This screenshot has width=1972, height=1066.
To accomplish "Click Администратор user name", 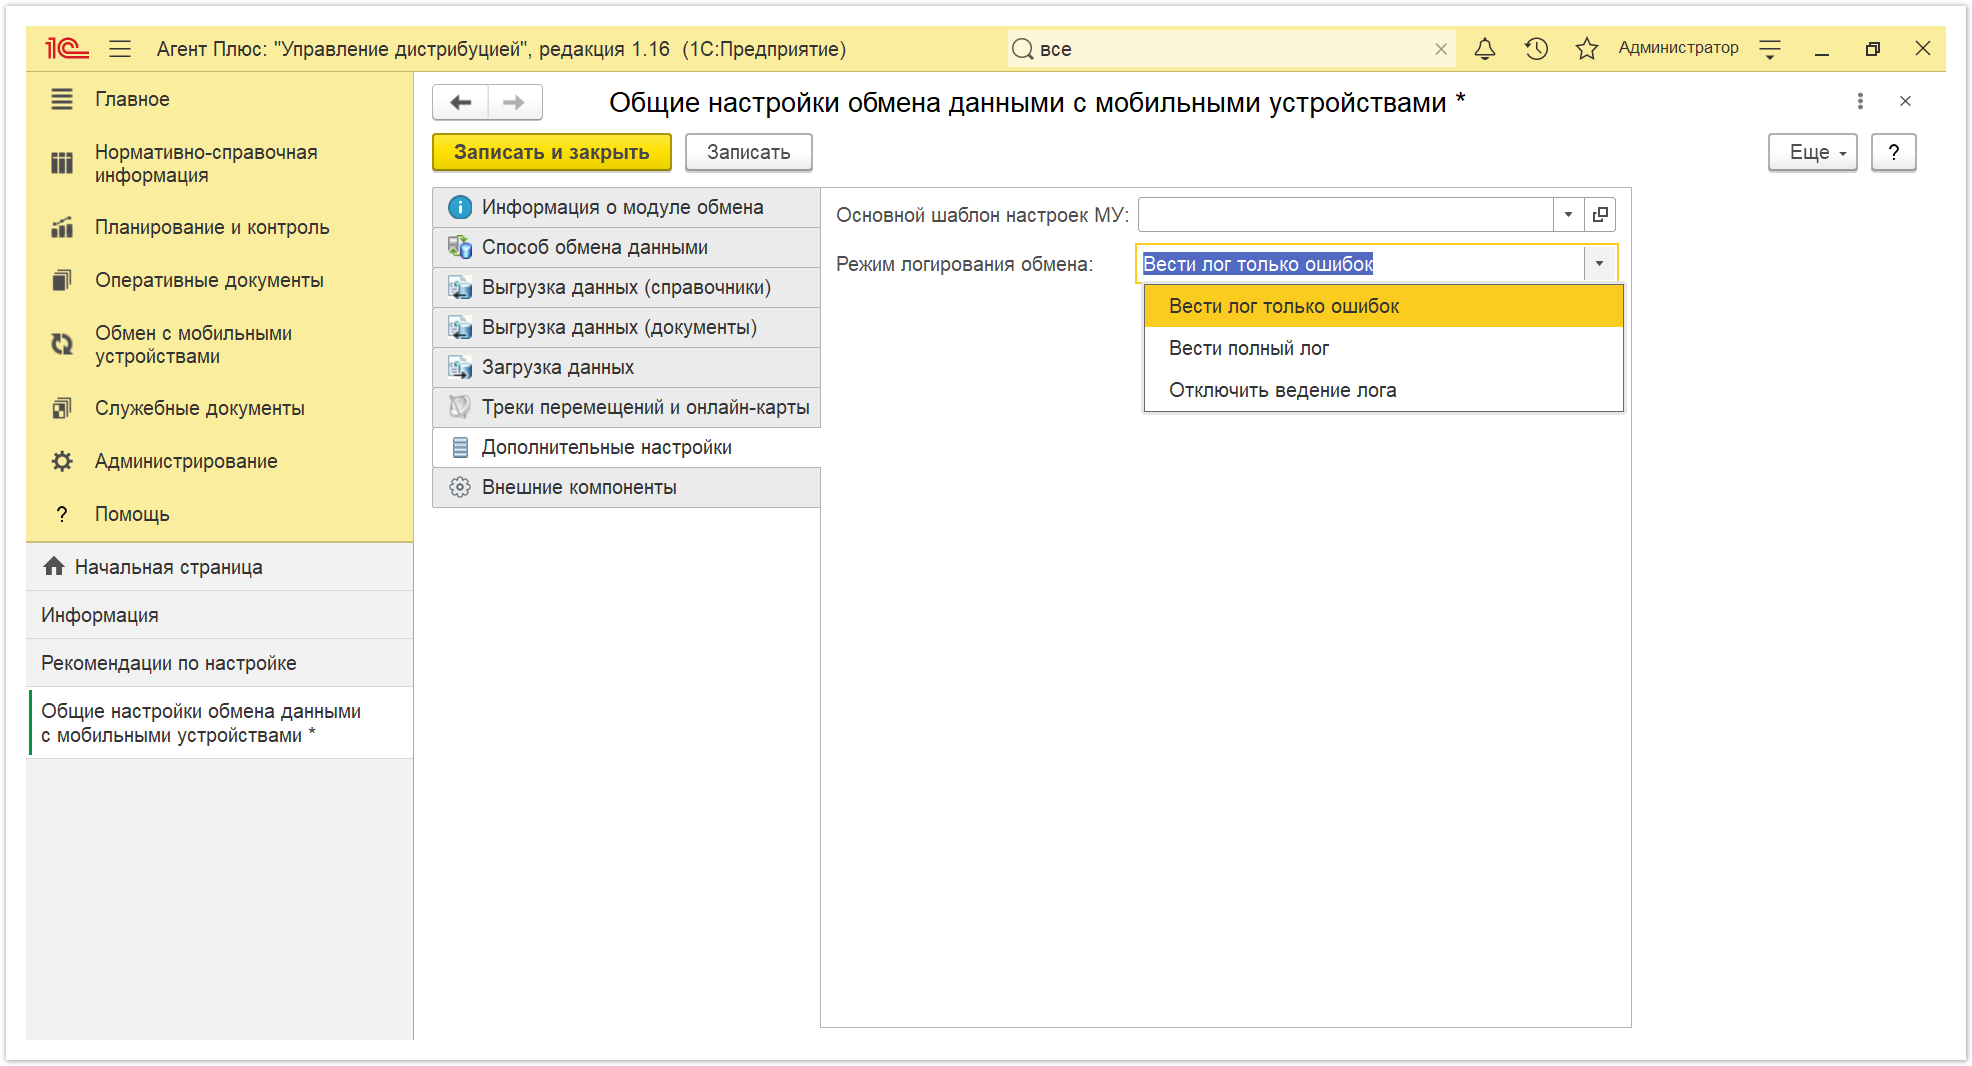I will (x=1678, y=48).
